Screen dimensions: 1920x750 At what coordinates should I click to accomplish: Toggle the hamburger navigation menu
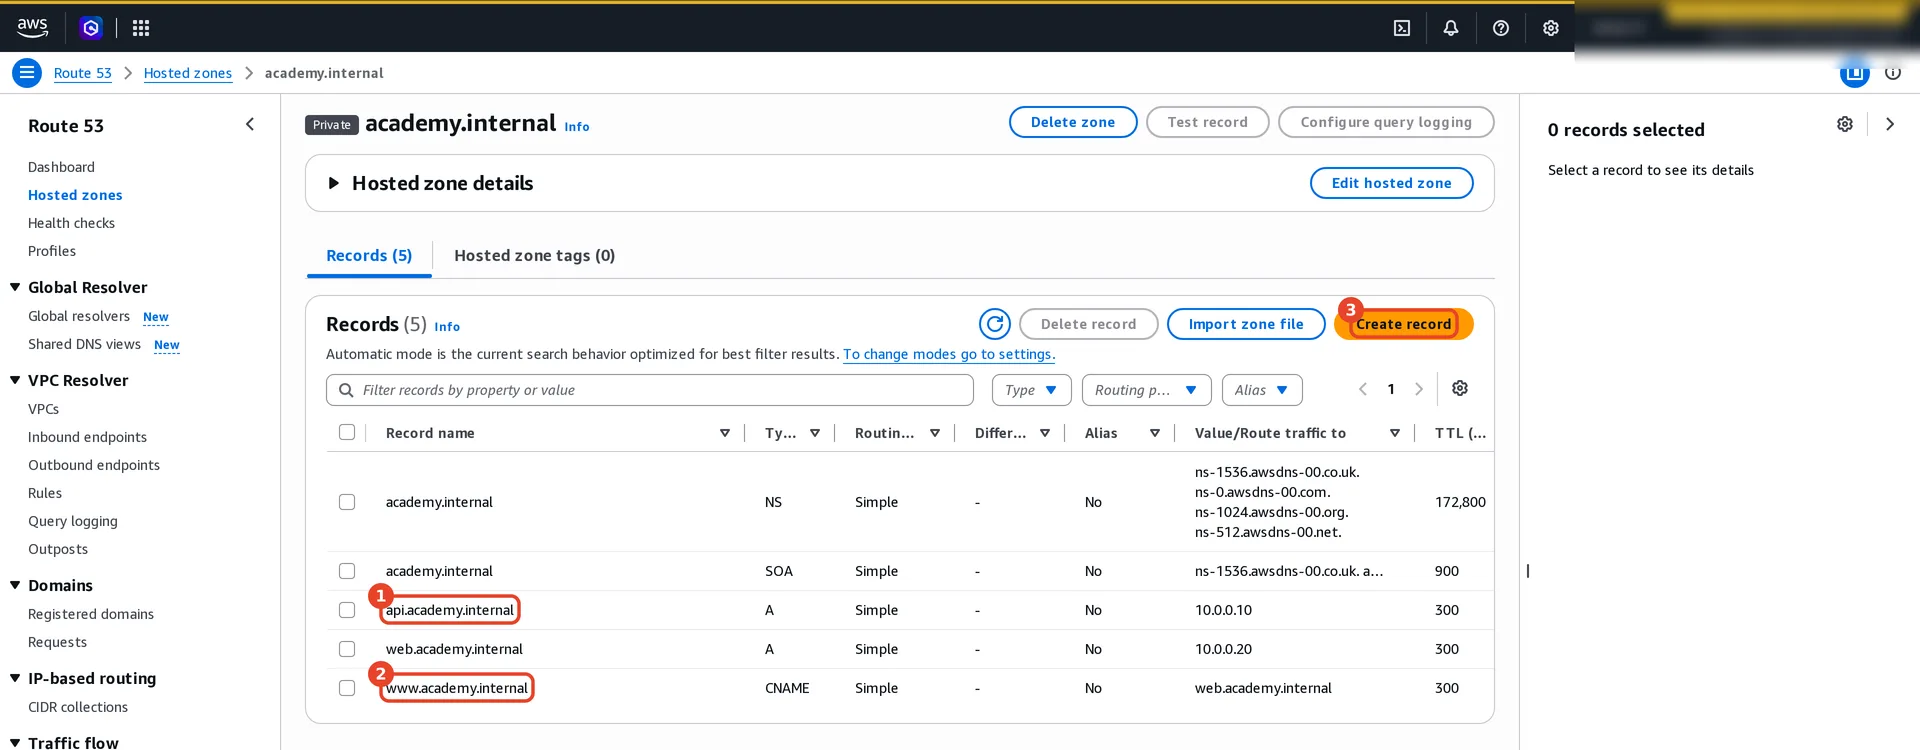pyautogui.click(x=27, y=73)
